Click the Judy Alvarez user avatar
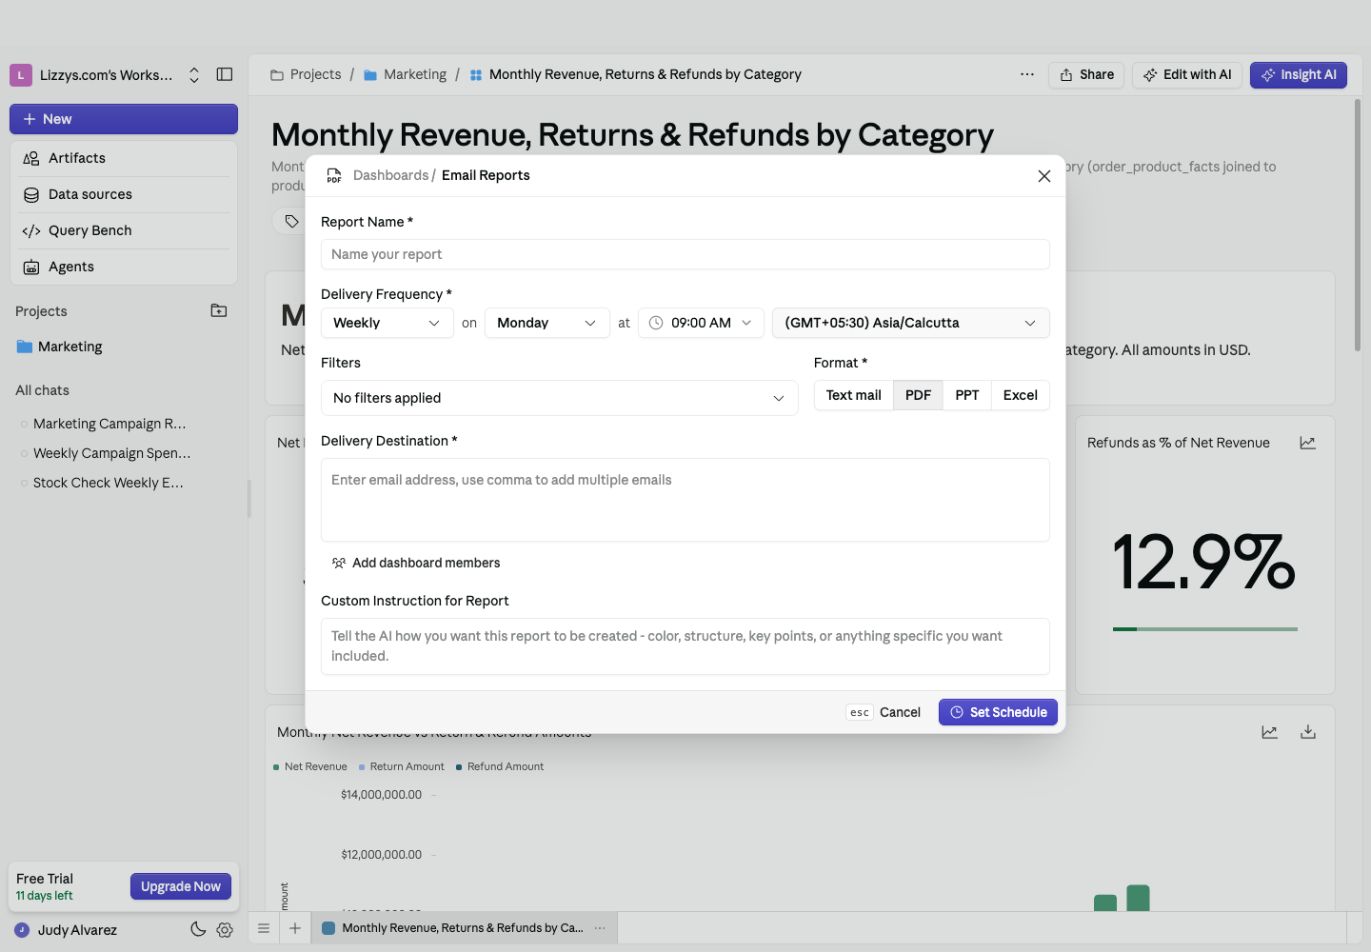Screen dimensions: 1371x952 [22, 930]
